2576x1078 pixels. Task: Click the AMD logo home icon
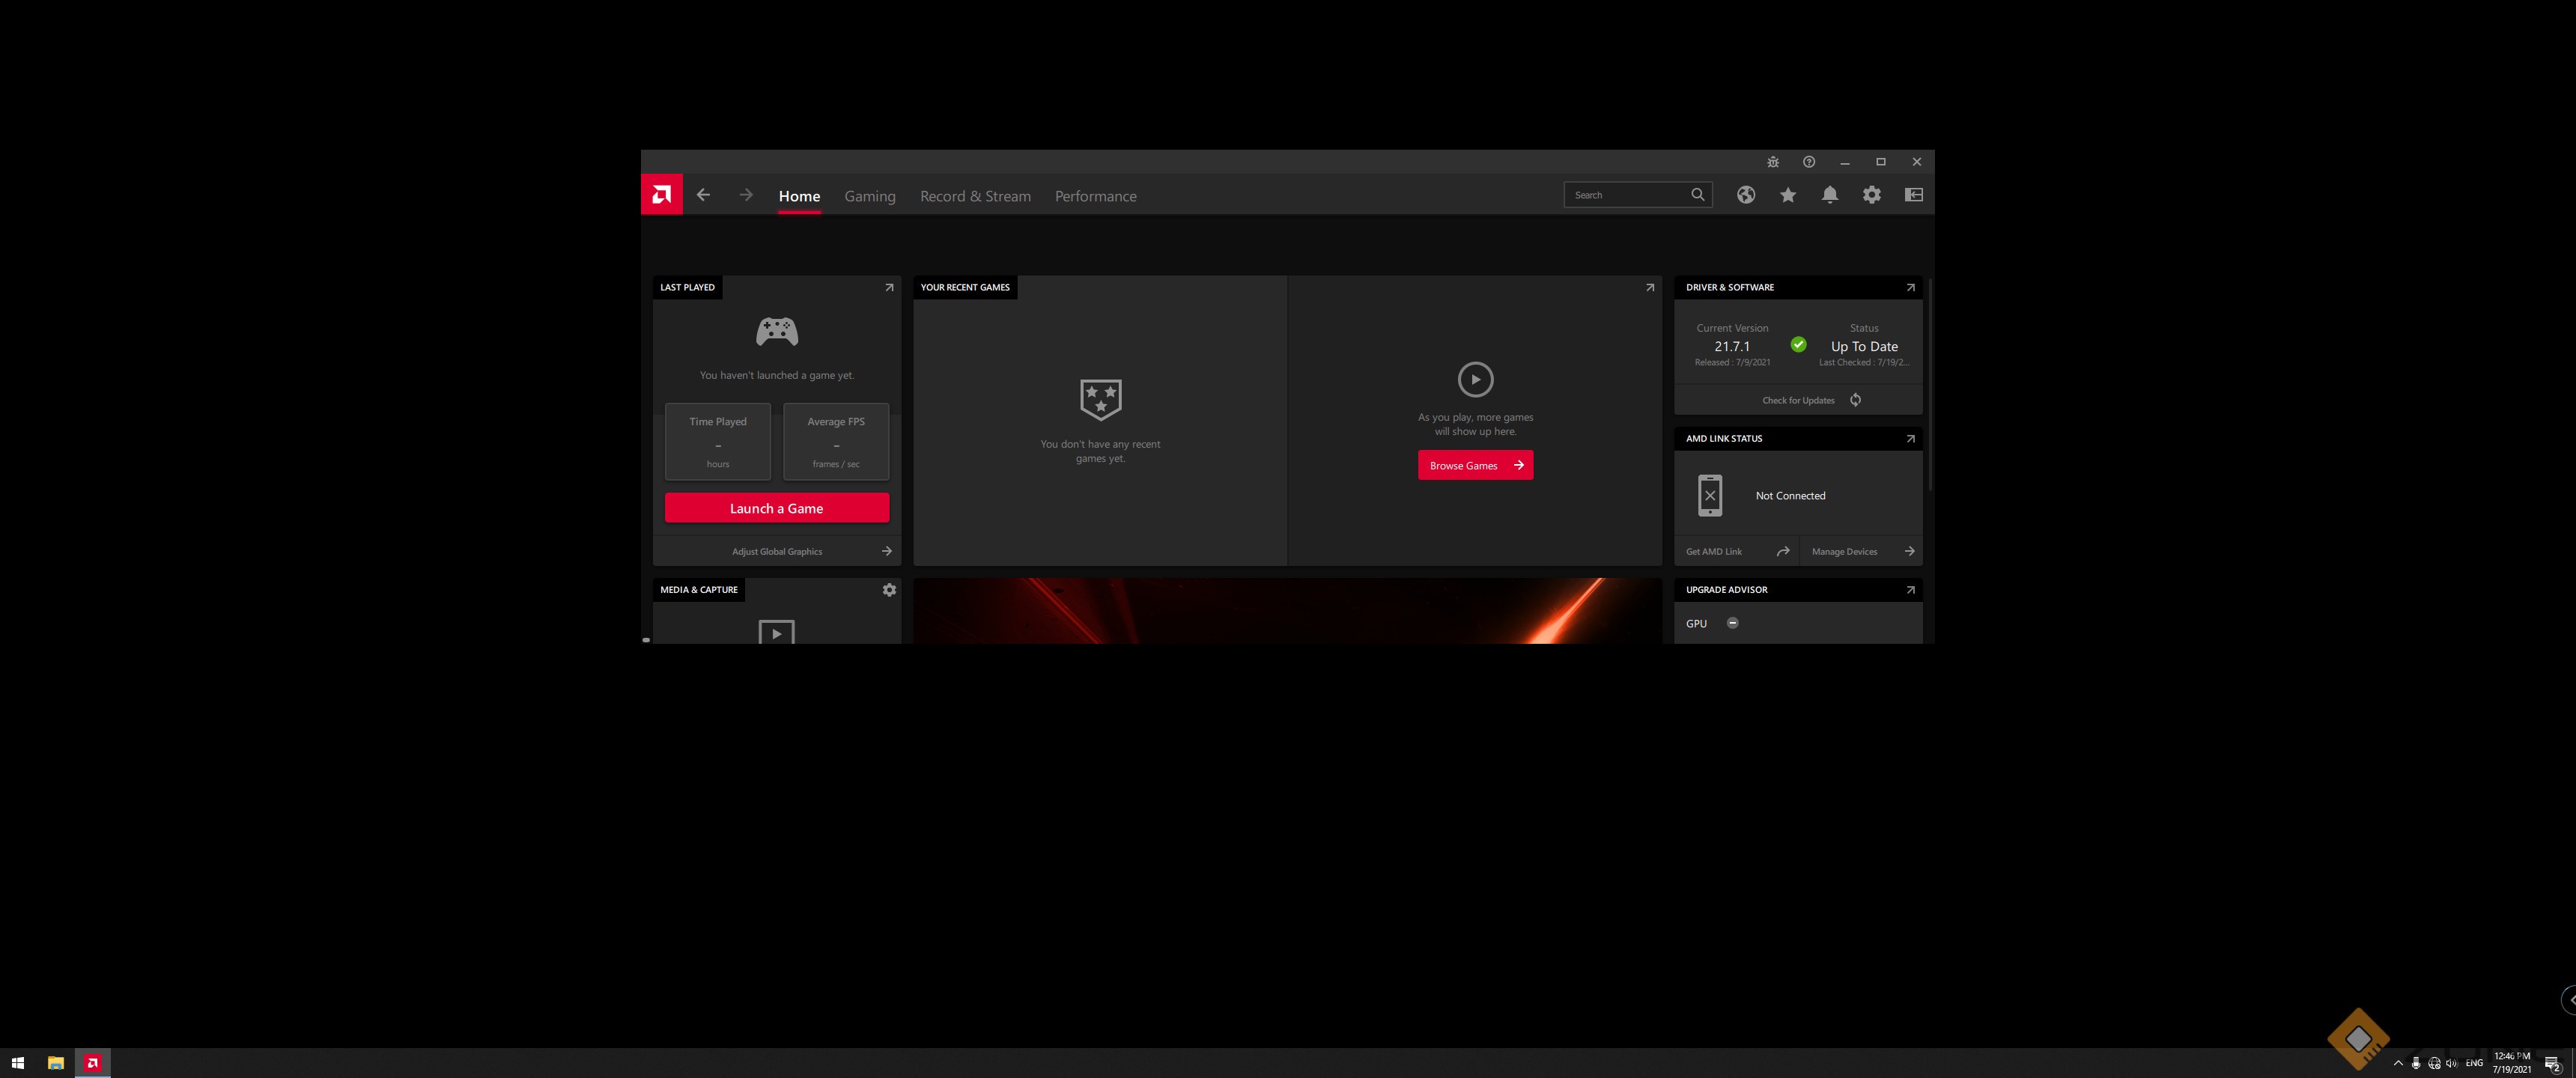(661, 195)
